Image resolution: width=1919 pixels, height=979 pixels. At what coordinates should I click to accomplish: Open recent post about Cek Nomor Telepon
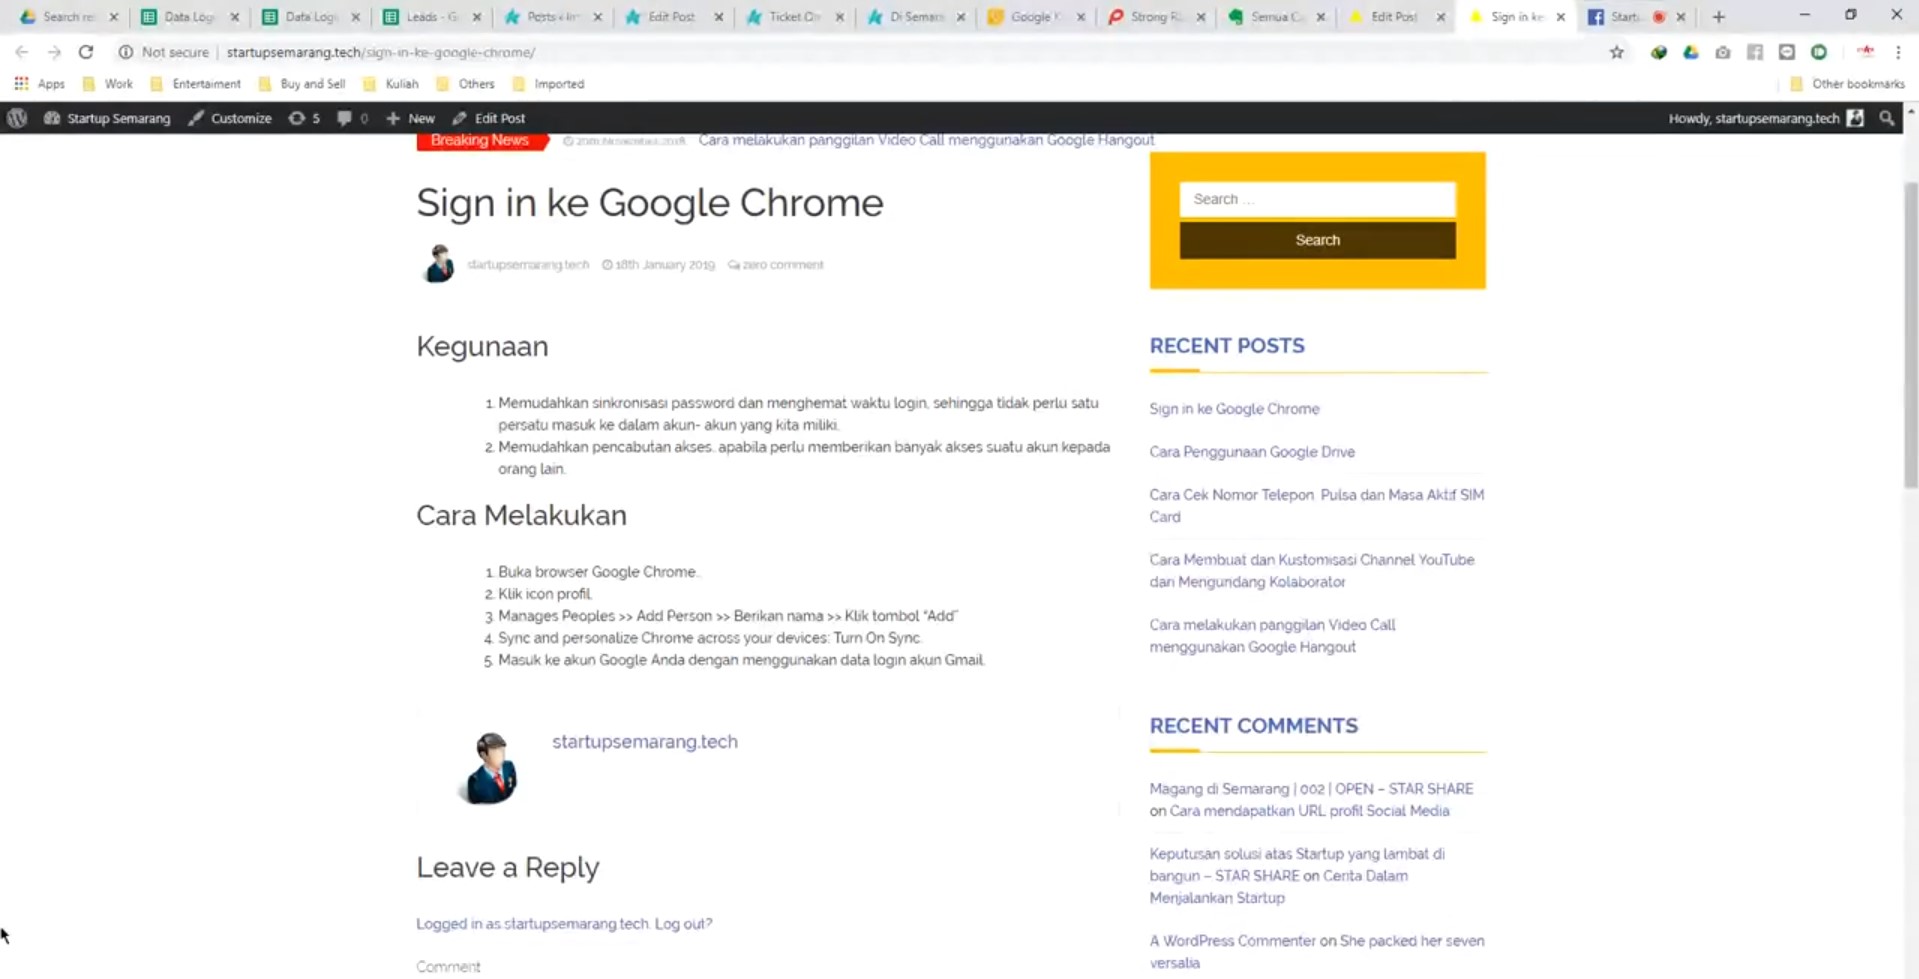pos(1316,506)
